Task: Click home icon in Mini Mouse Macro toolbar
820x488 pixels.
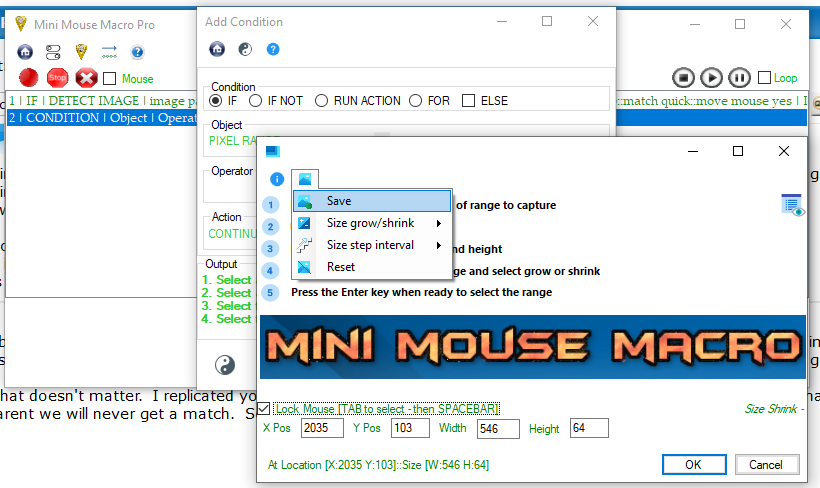Action: [x=25, y=52]
